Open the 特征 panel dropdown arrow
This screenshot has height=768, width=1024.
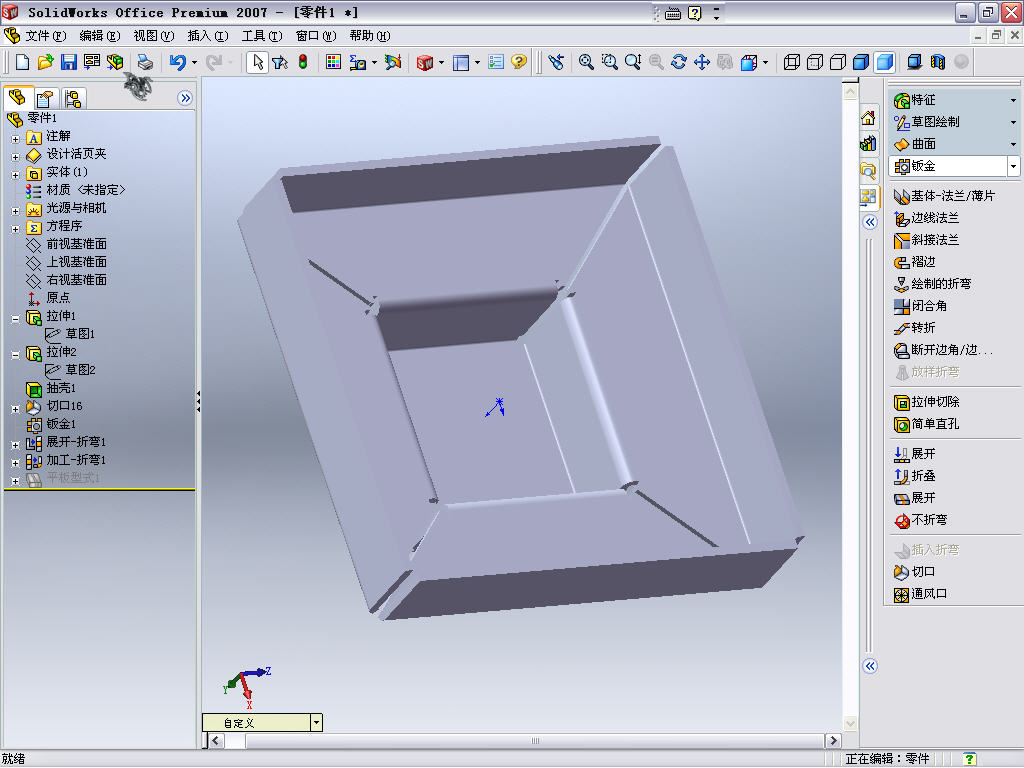[x=1014, y=101]
